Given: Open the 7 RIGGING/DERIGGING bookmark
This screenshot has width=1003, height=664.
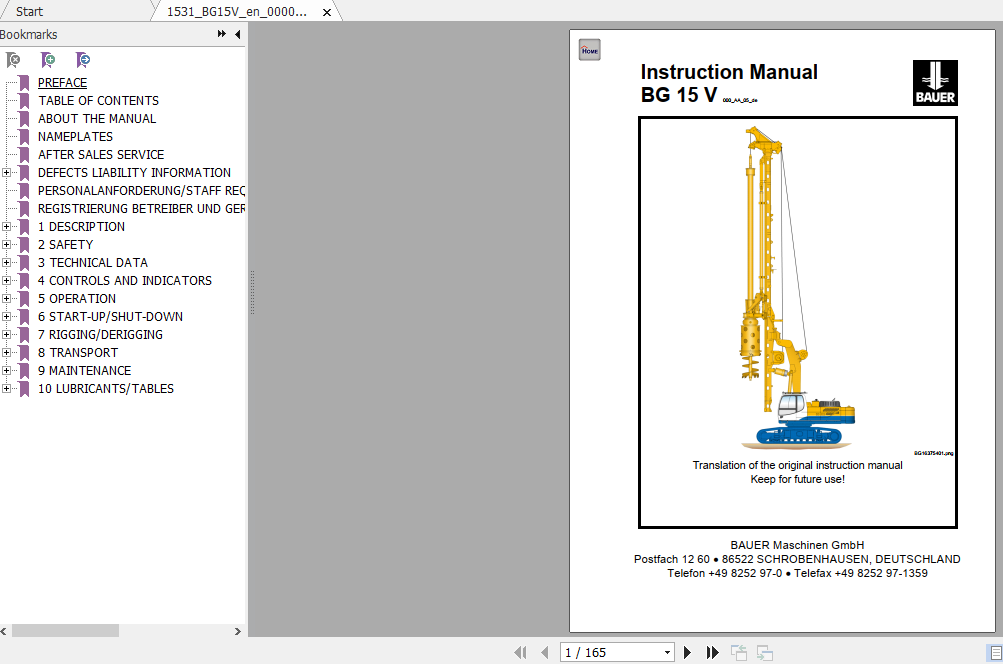Looking at the screenshot, I should tap(100, 335).
